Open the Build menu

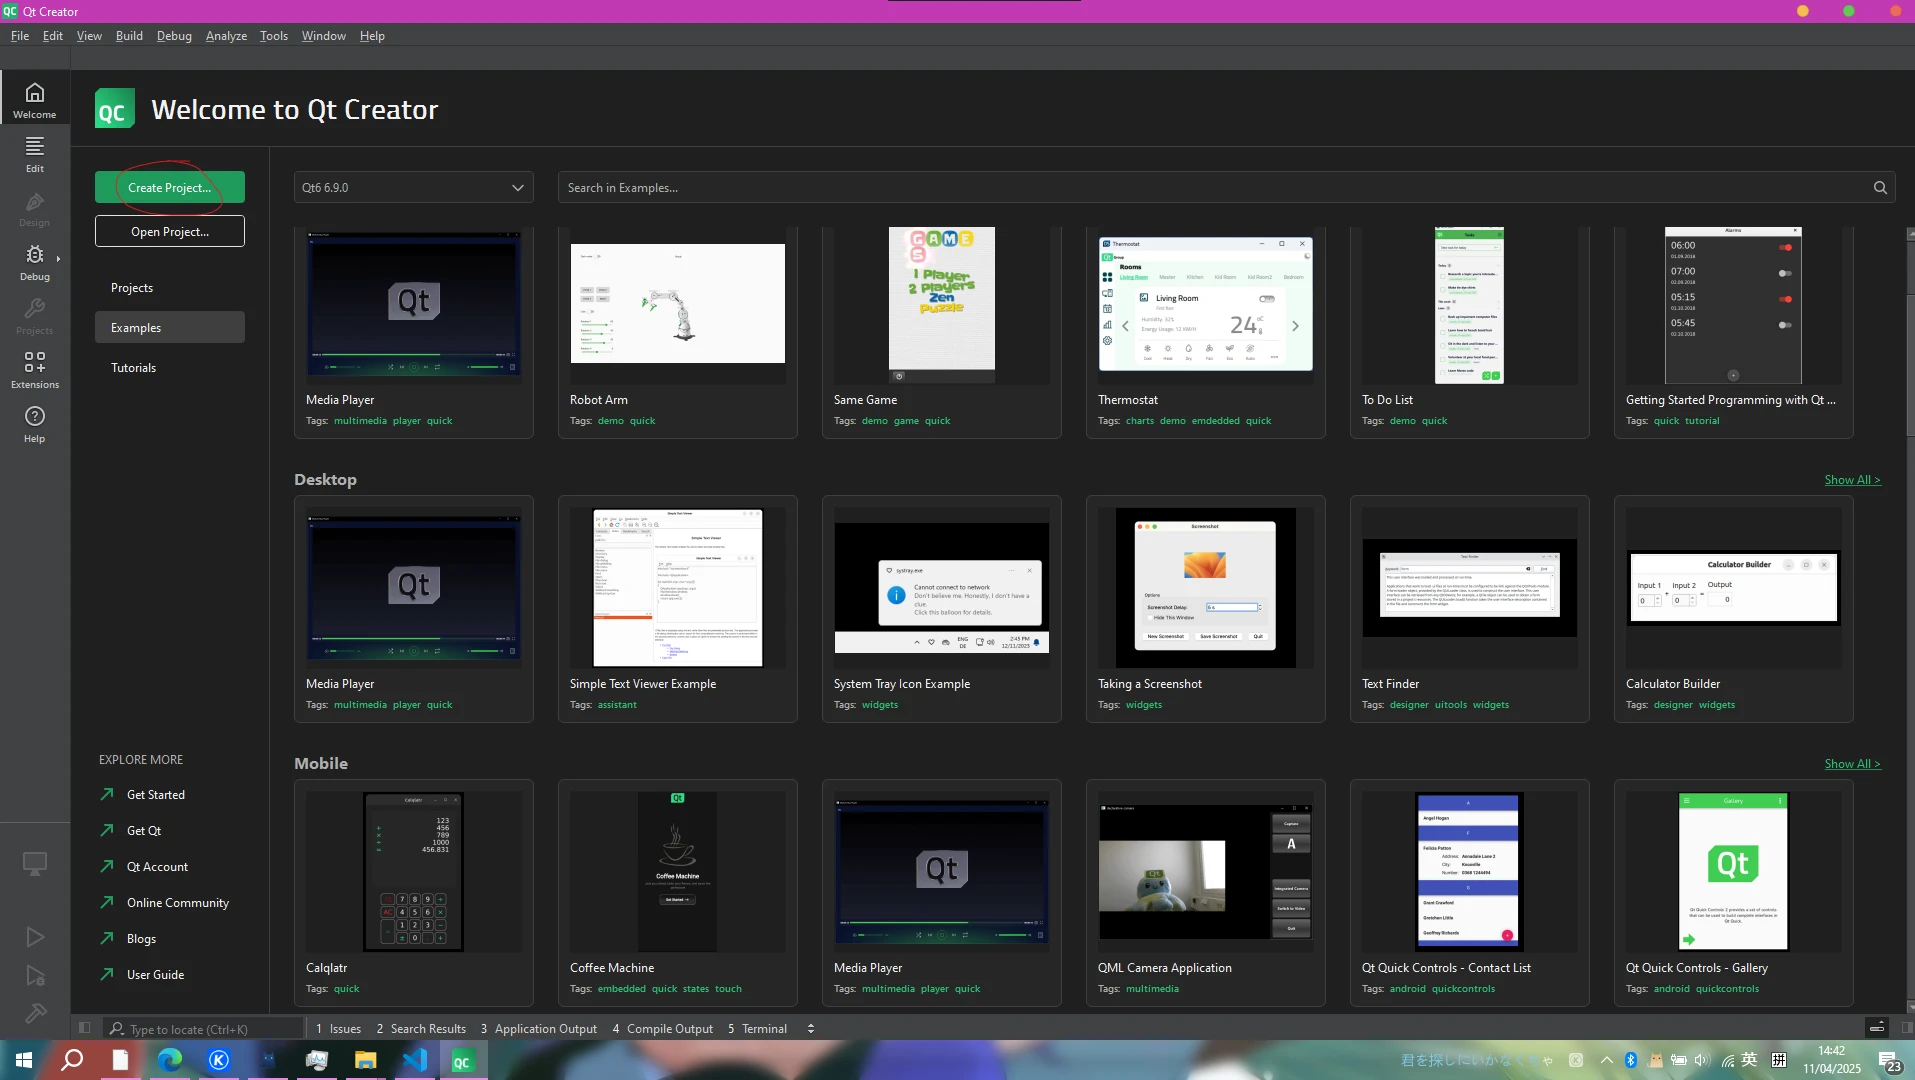pos(129,36)
